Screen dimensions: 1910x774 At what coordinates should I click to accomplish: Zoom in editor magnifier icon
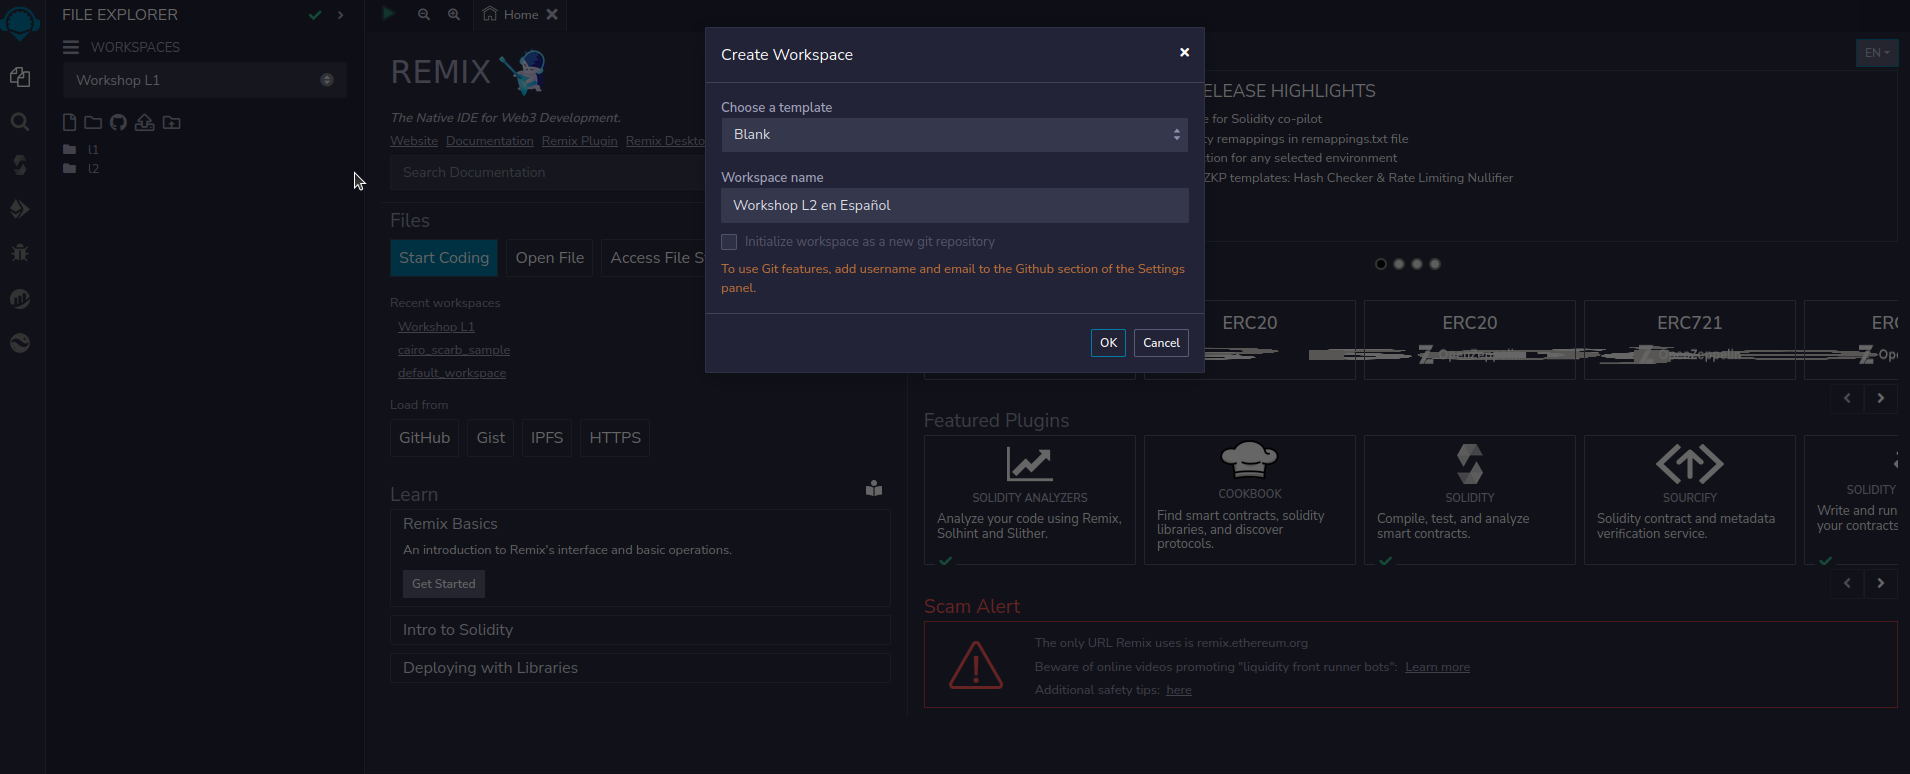[x=454, y=14]
